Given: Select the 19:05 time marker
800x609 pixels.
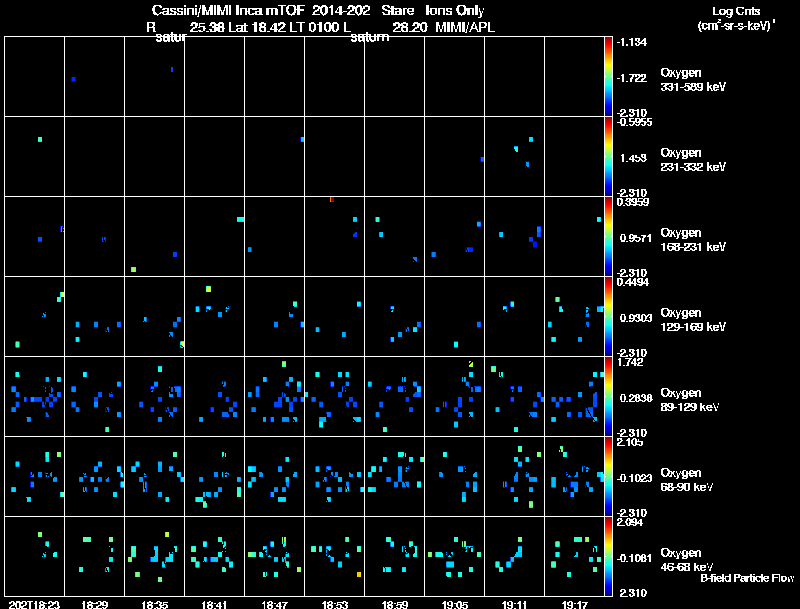Looking at the screenshot, I should click(x=455, y=604).
